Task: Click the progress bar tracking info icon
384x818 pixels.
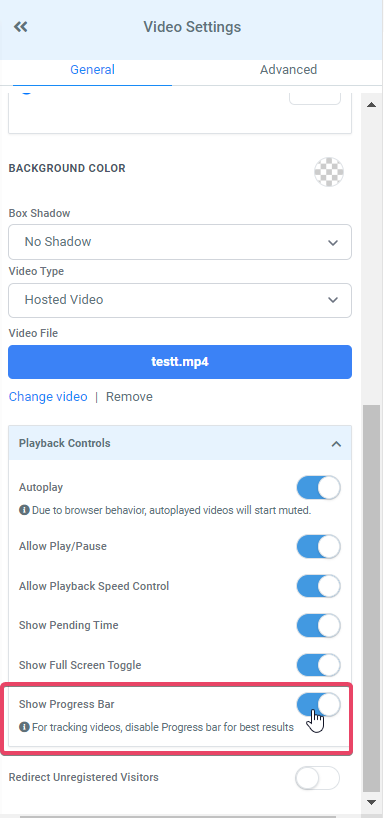Action: [24, 727]
